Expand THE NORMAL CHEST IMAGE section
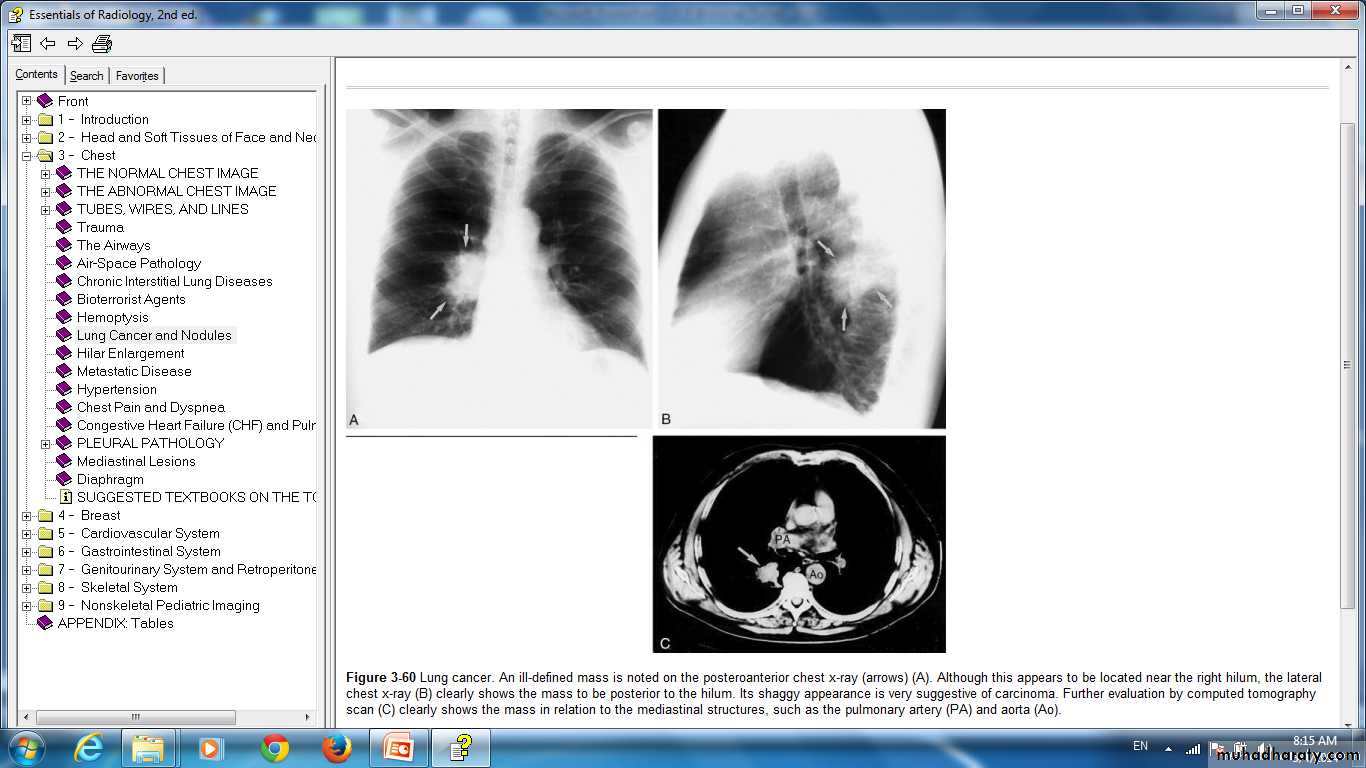The image size is (1366, 768). coord(46,174)
